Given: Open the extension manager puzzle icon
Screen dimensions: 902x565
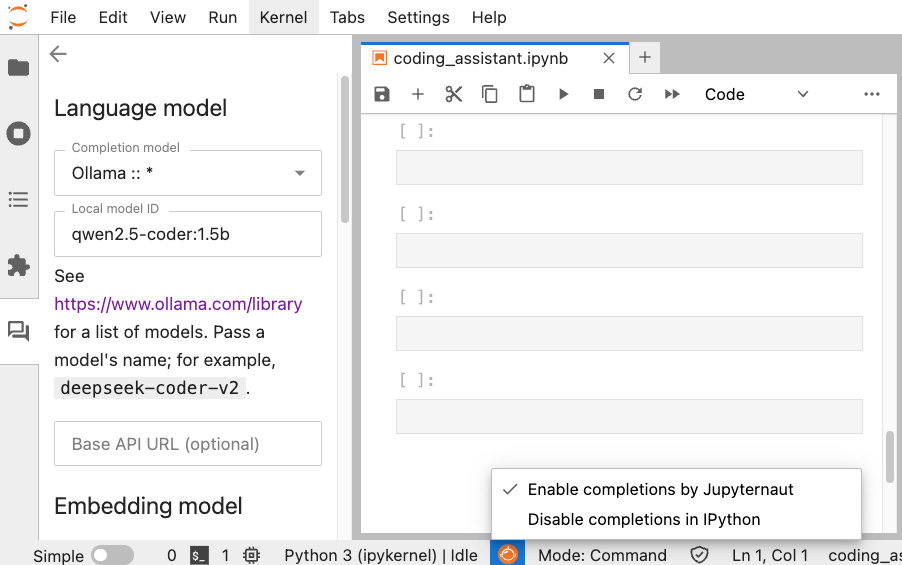Looking at the screenshot, I should (18, 265).
